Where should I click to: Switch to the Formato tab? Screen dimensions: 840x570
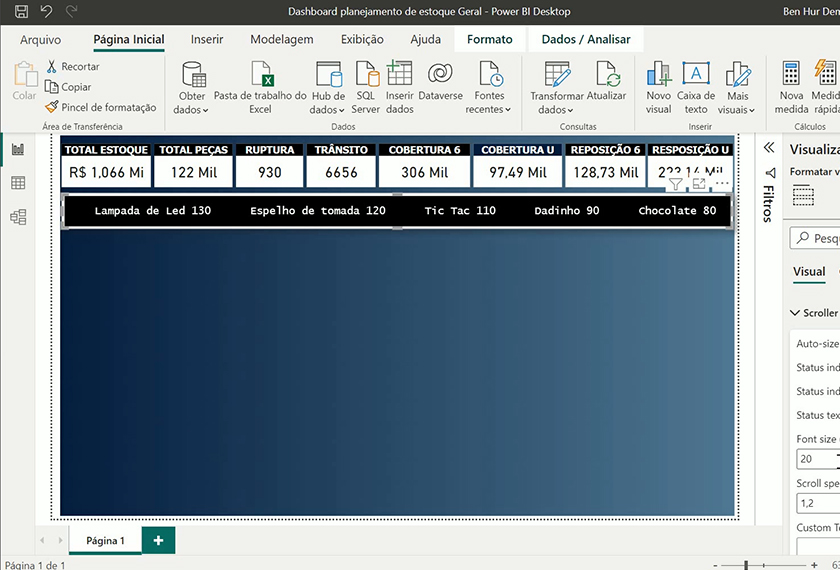489,39
